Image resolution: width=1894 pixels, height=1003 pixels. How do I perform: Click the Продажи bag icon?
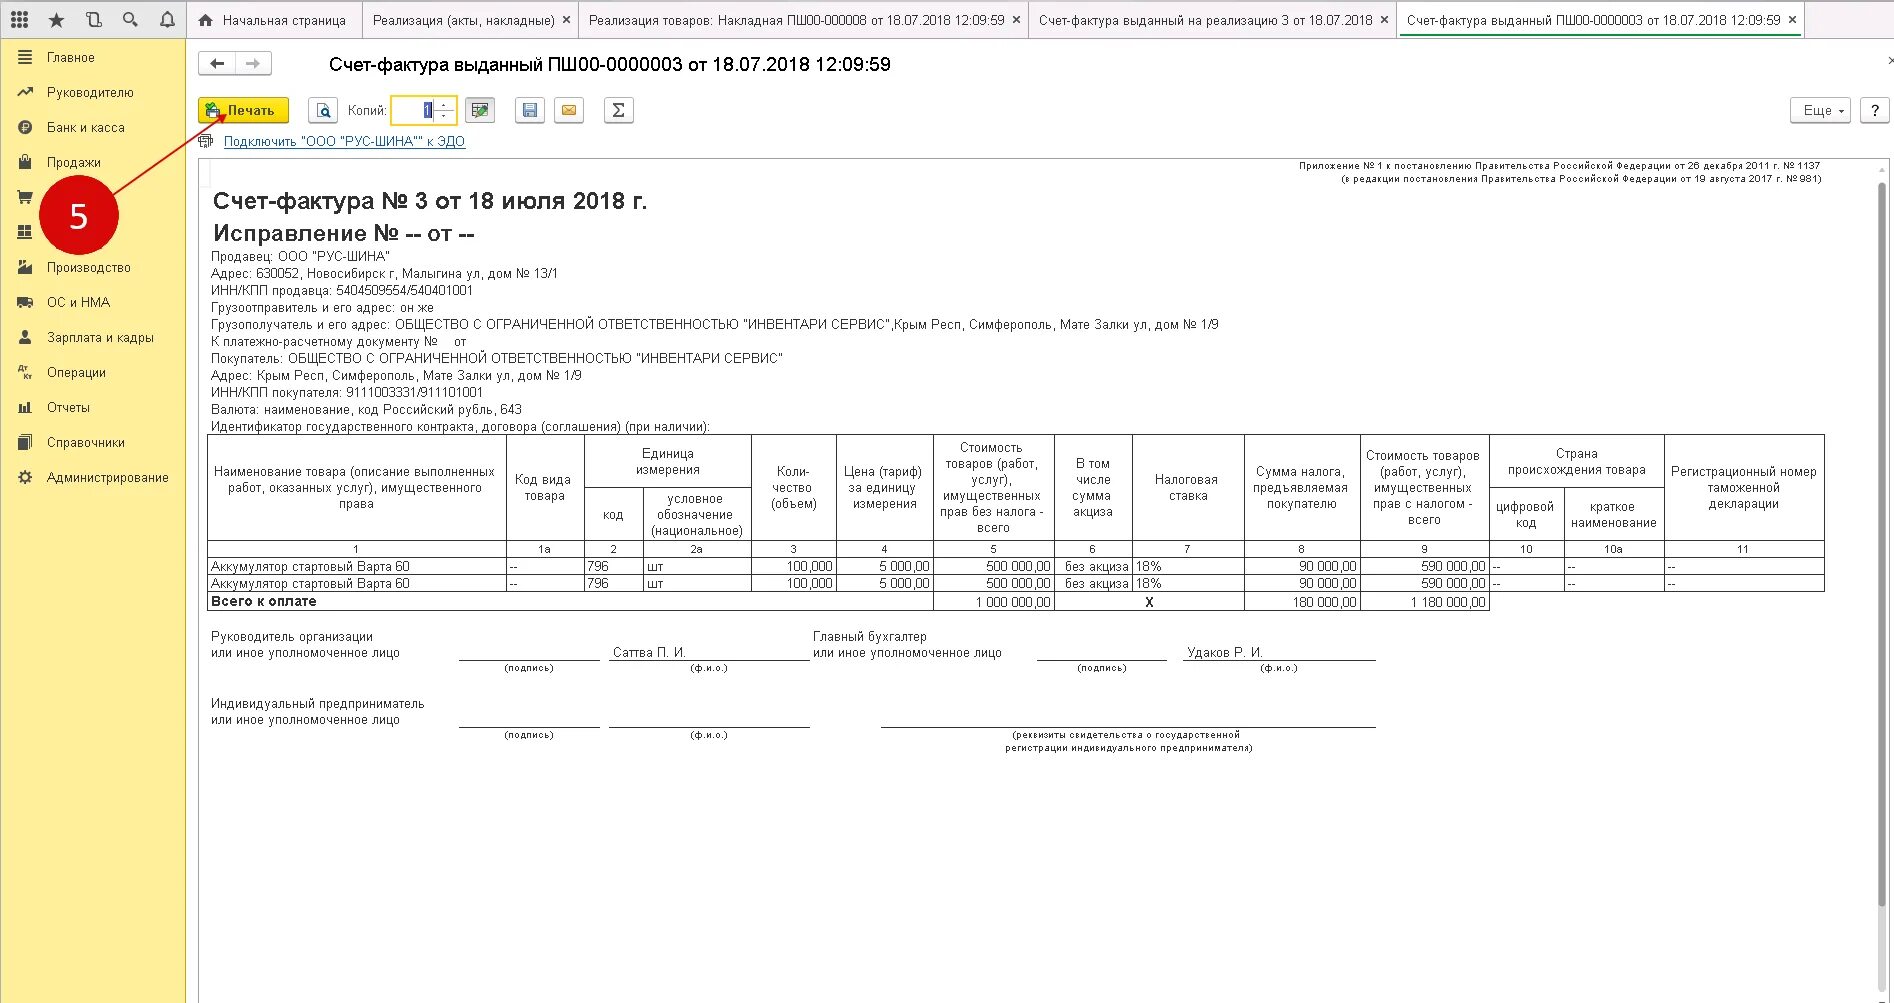tap(25, 162)
